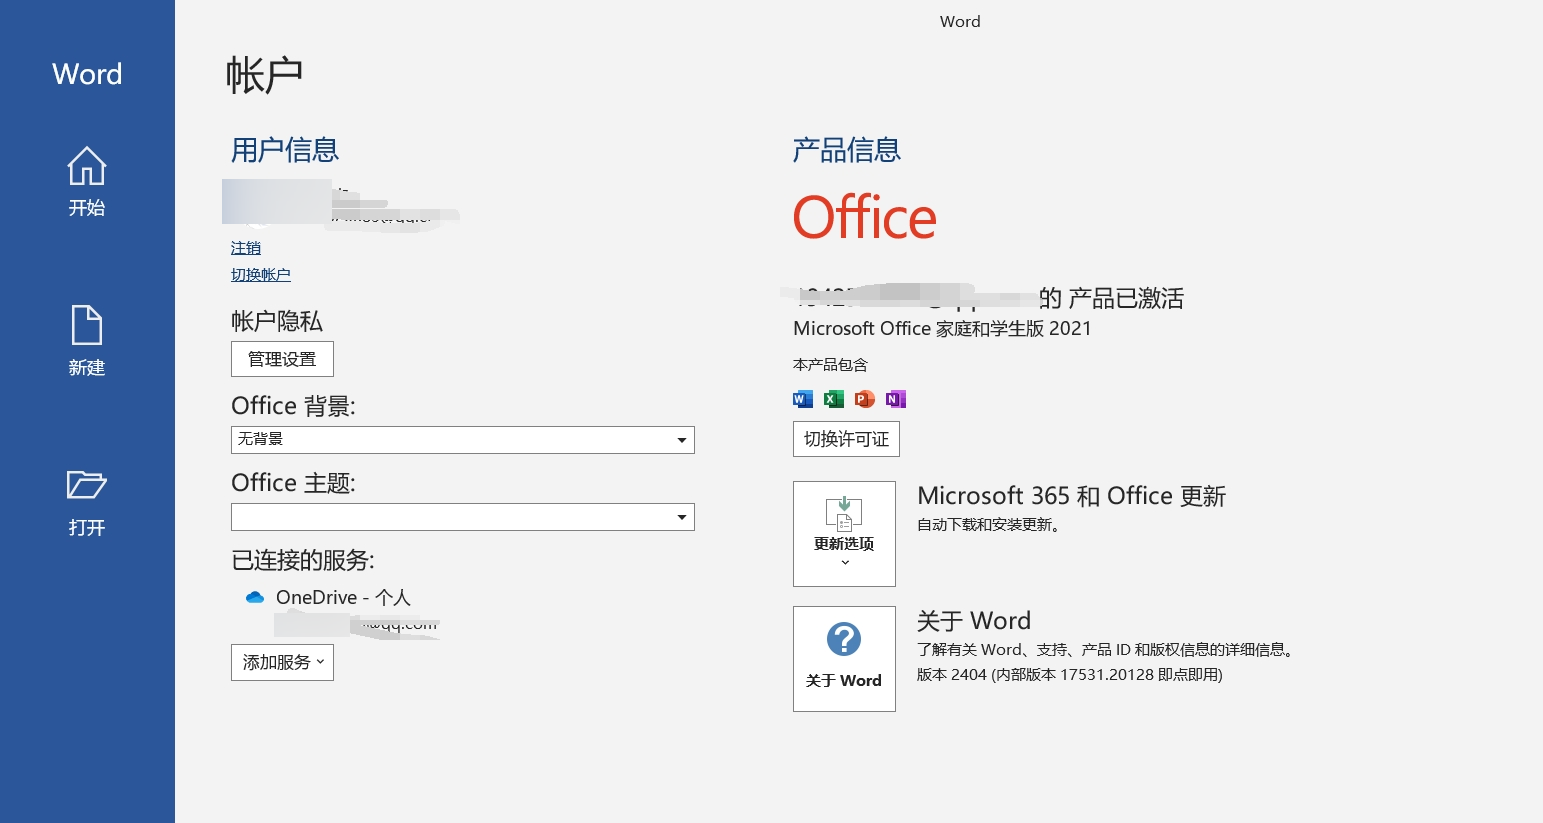This screenshot has width=1543, height=823.
Task: Click the OneDrive - 个人 service entry
Action: (343, 597)
